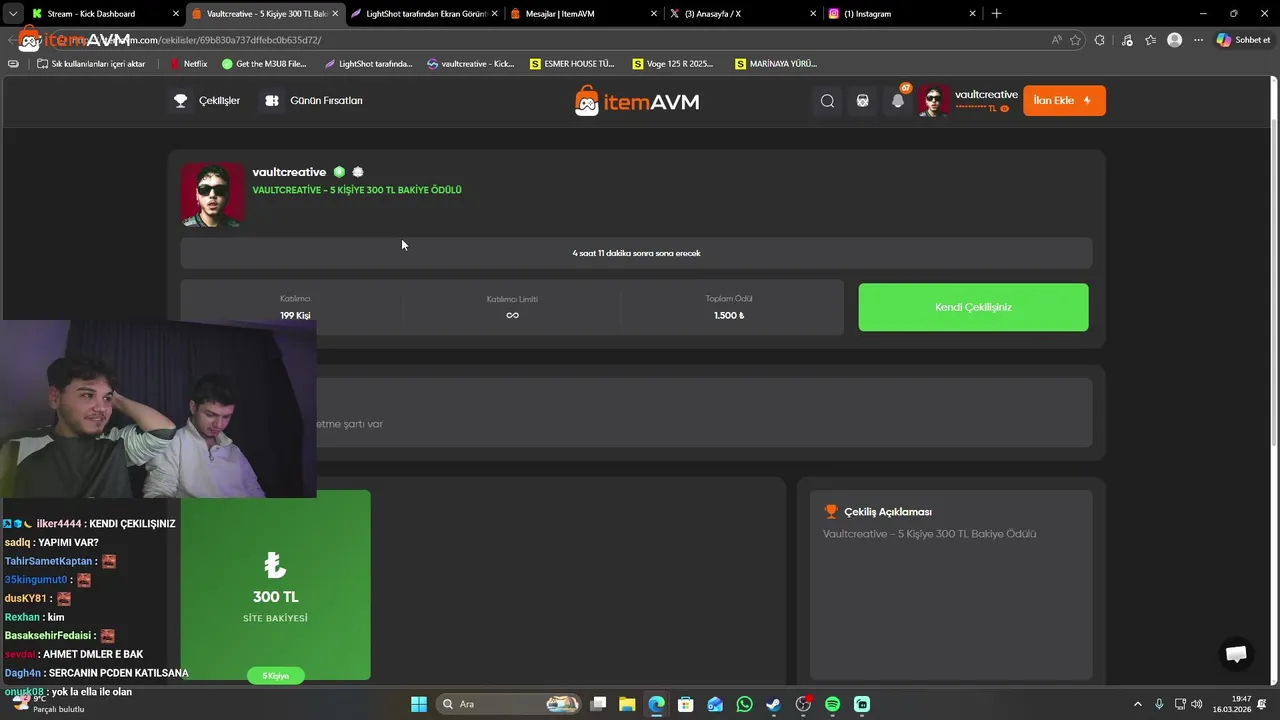Open the live chat support bubble
The image size is (1280, 720).
(1236, 653)
